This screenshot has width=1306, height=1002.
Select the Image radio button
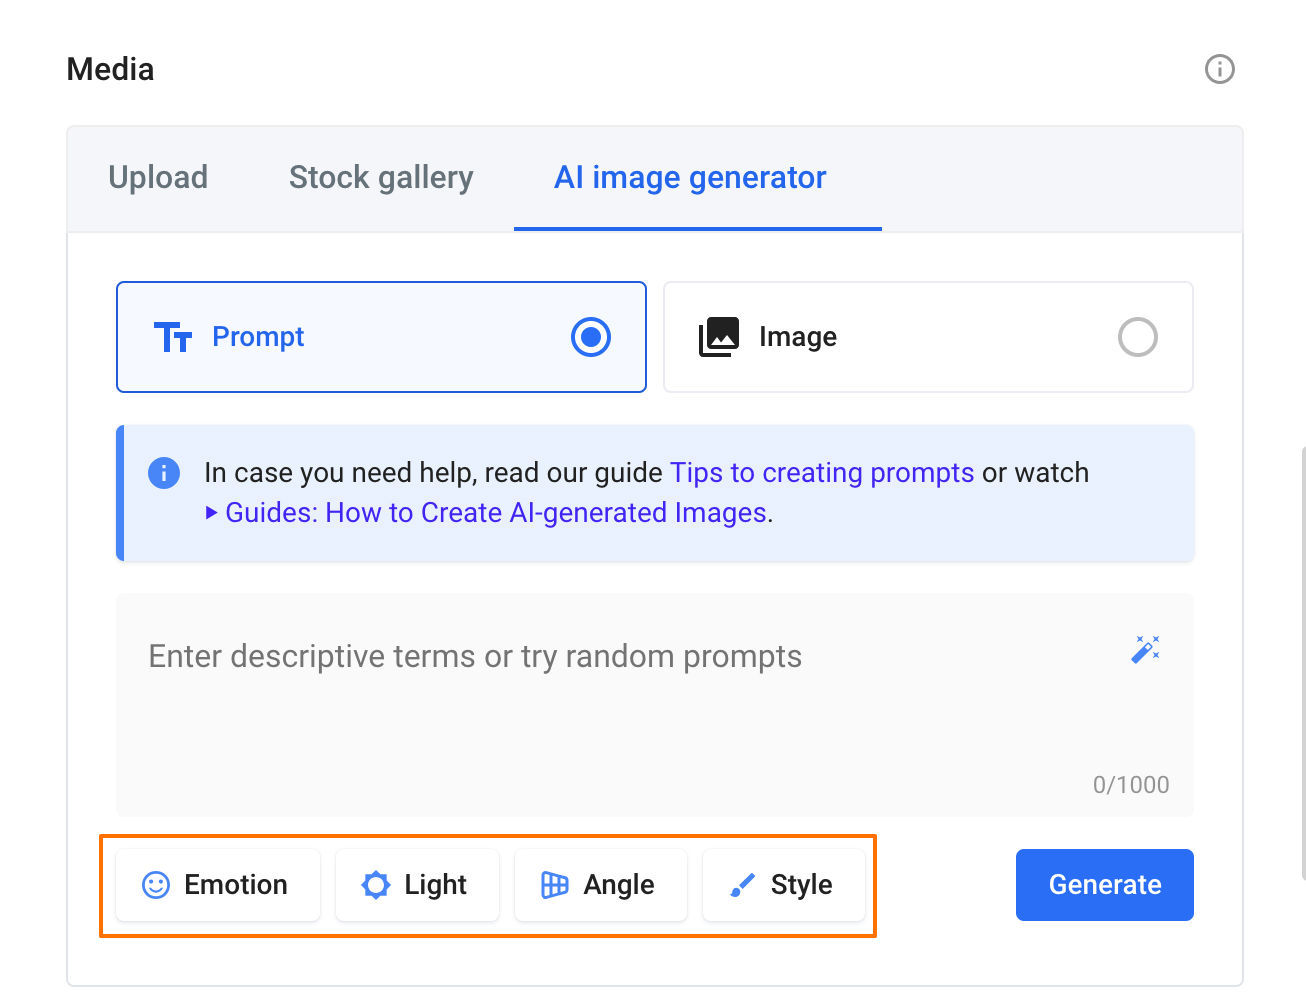[1137, 337]
